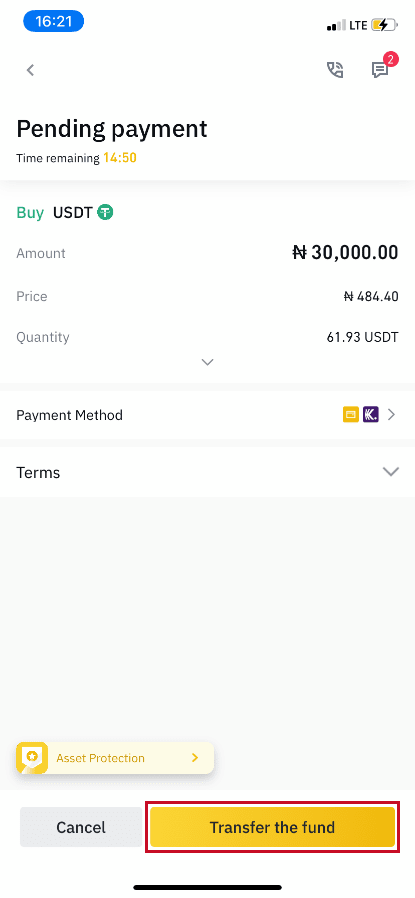This screenshot has width=415, height=898.
Task: Open the Asset Protection banner arrow
Action: click(x=195, y=758)
